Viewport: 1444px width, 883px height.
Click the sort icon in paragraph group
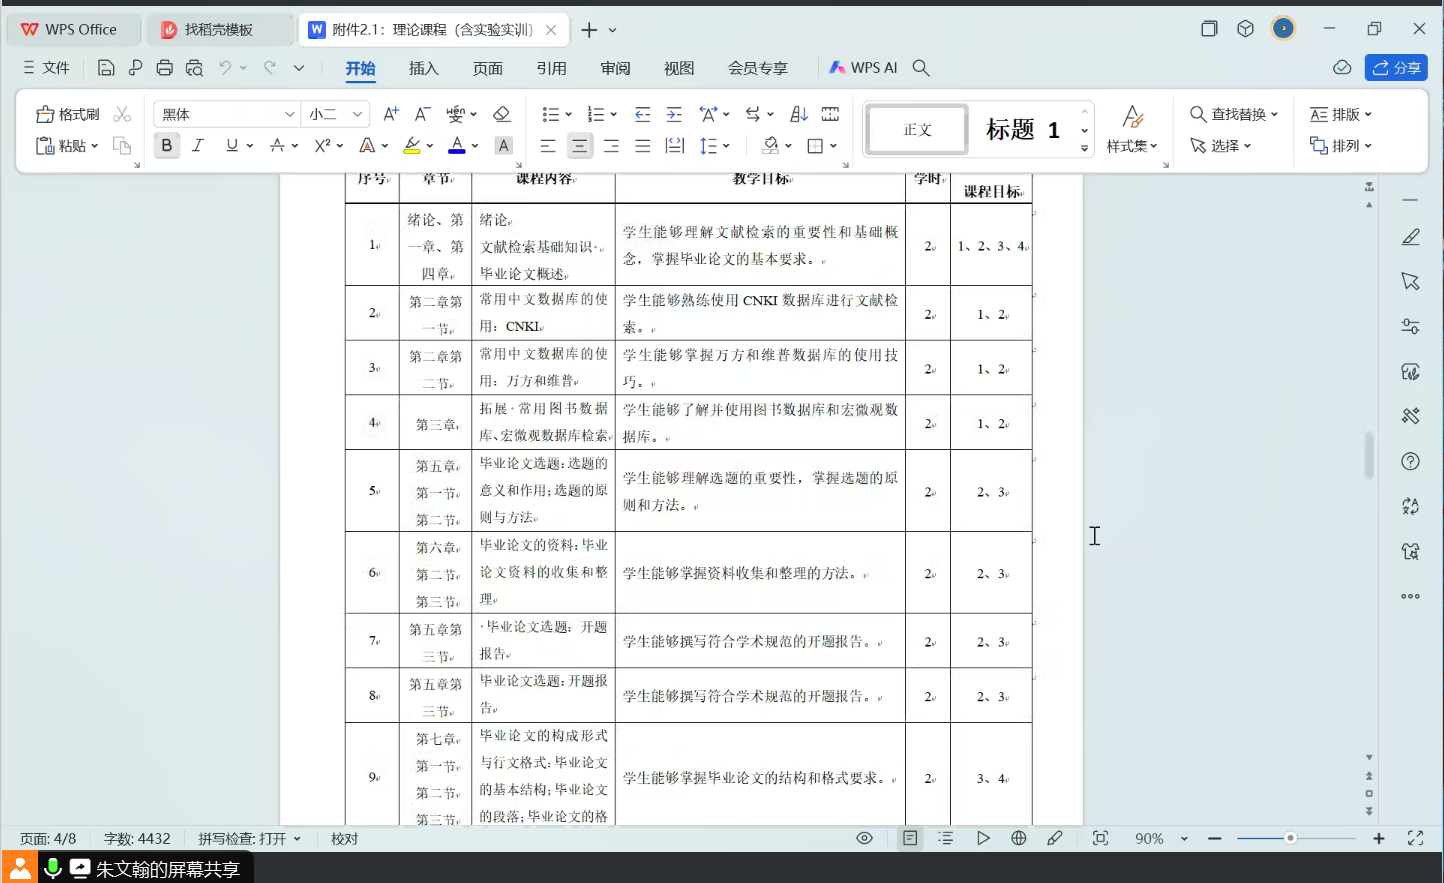pos(799,114)
